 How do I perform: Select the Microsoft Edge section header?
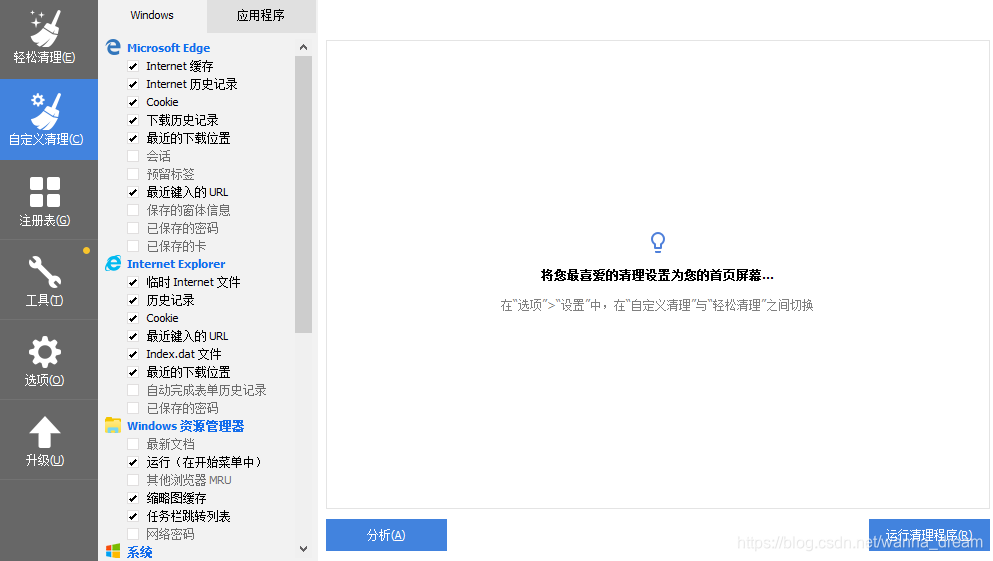(x=168, y=48)
